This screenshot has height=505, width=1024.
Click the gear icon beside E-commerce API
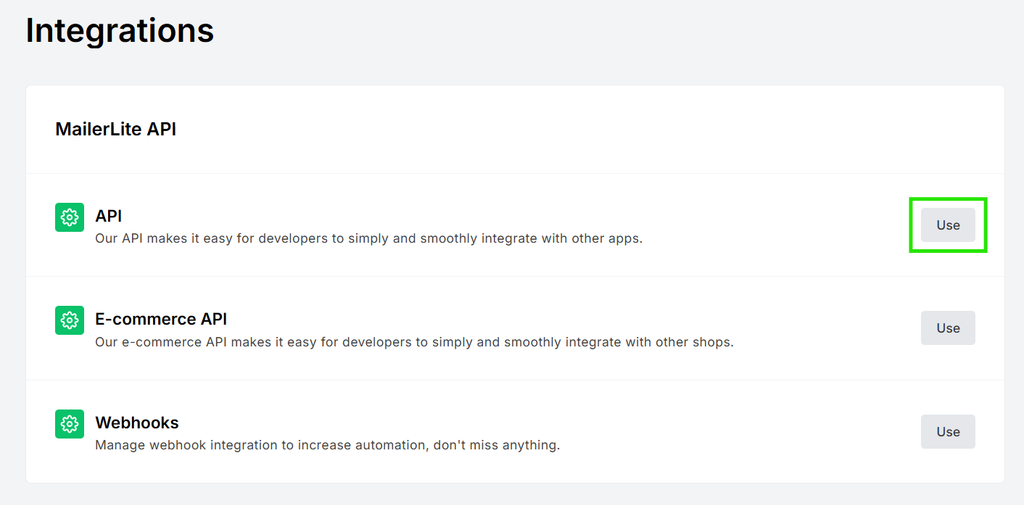[x=69, y=320]
